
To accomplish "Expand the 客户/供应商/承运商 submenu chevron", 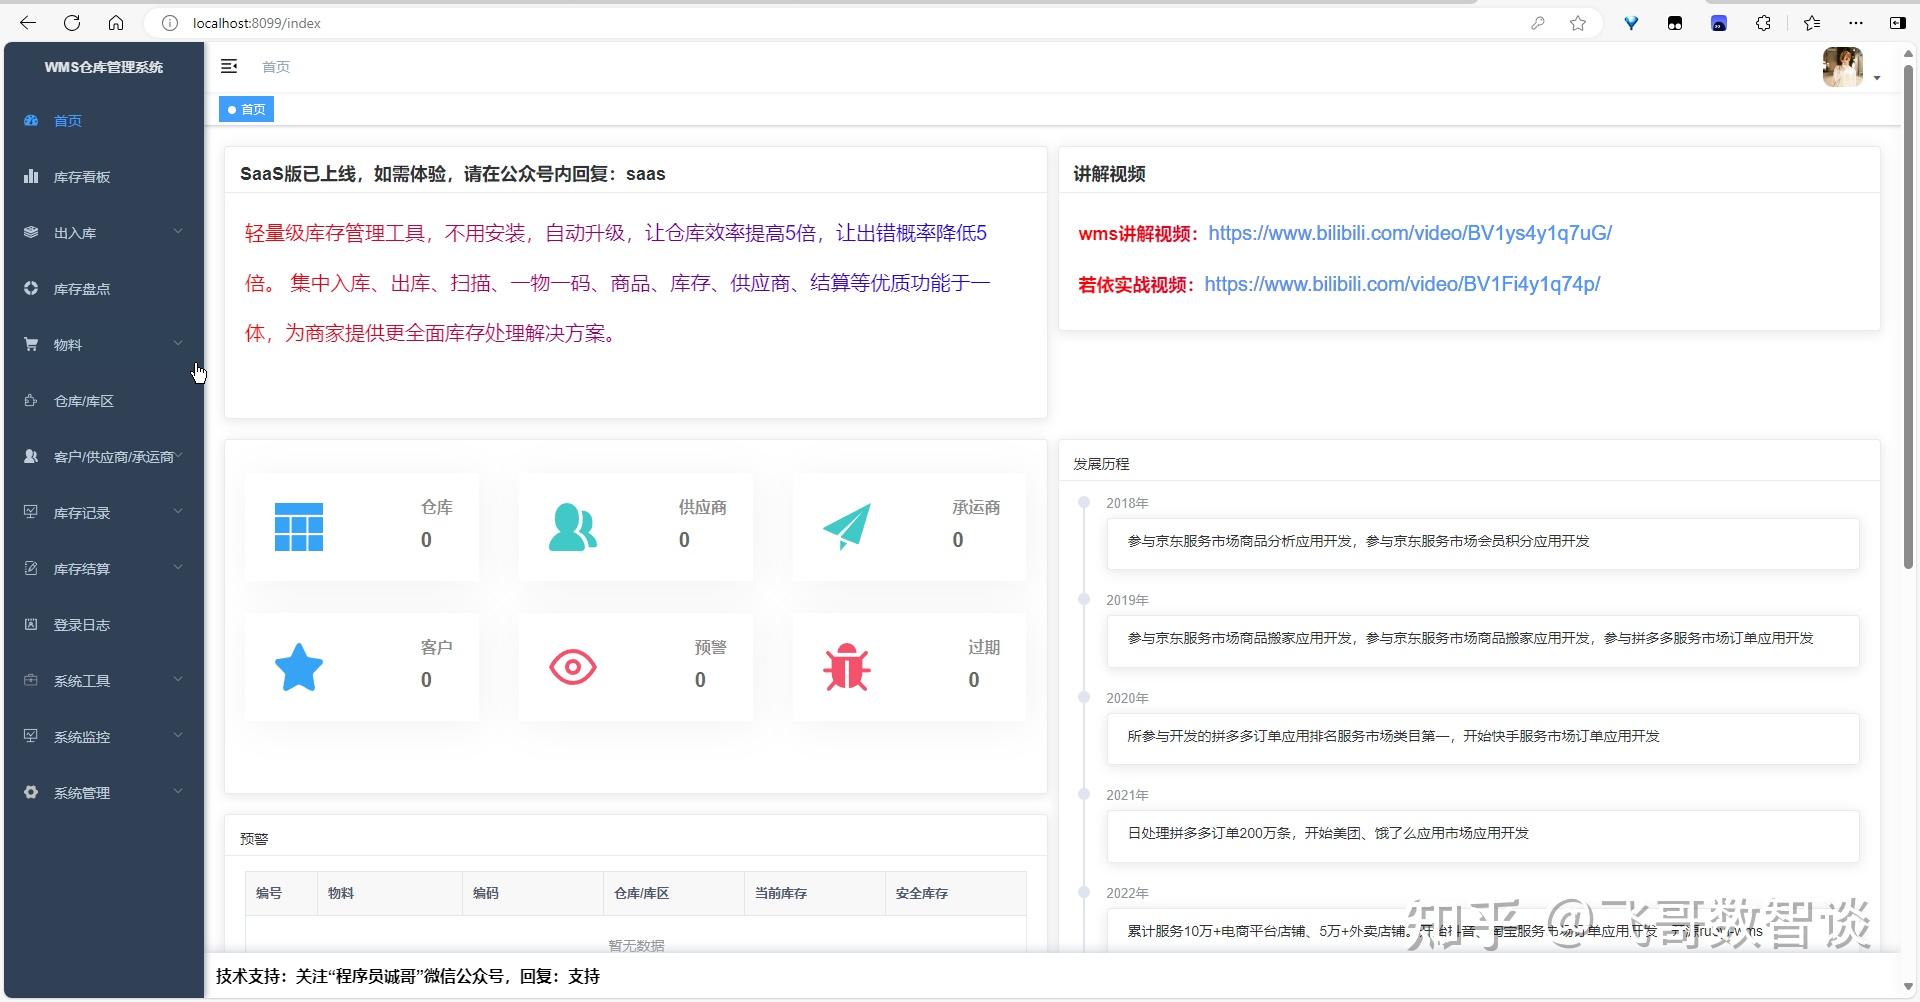I will tap(179, 456).
